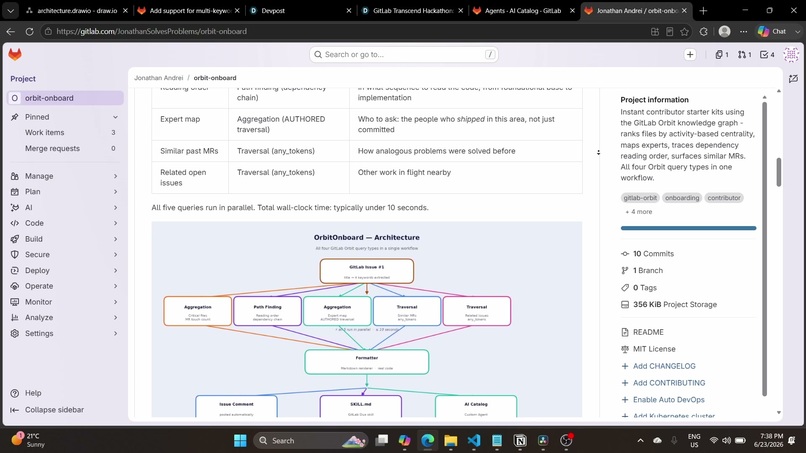Image resolution: width=806 pixels, height=453 pixels.
Task: Click Enable Auto DevOps link
Action: [x=668, y=400]
